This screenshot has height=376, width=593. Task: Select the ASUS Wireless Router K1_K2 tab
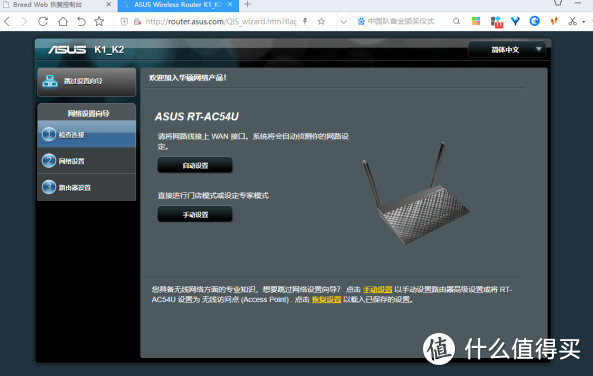(178, 5)
